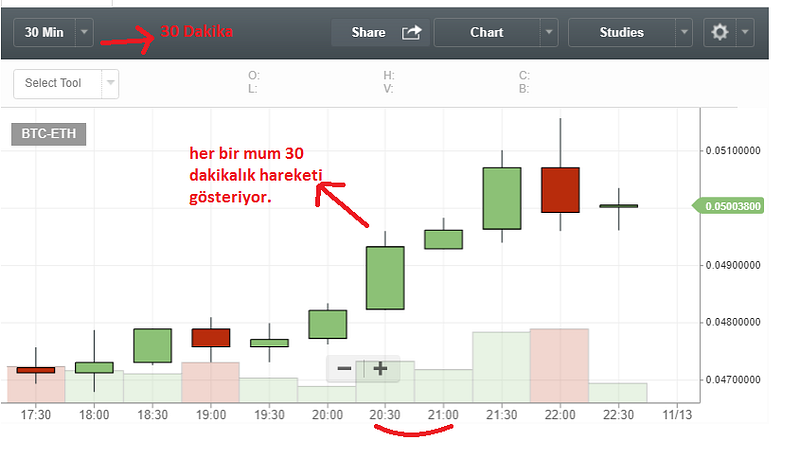
Task: Click the Chart button
Action: coord(487,32)
